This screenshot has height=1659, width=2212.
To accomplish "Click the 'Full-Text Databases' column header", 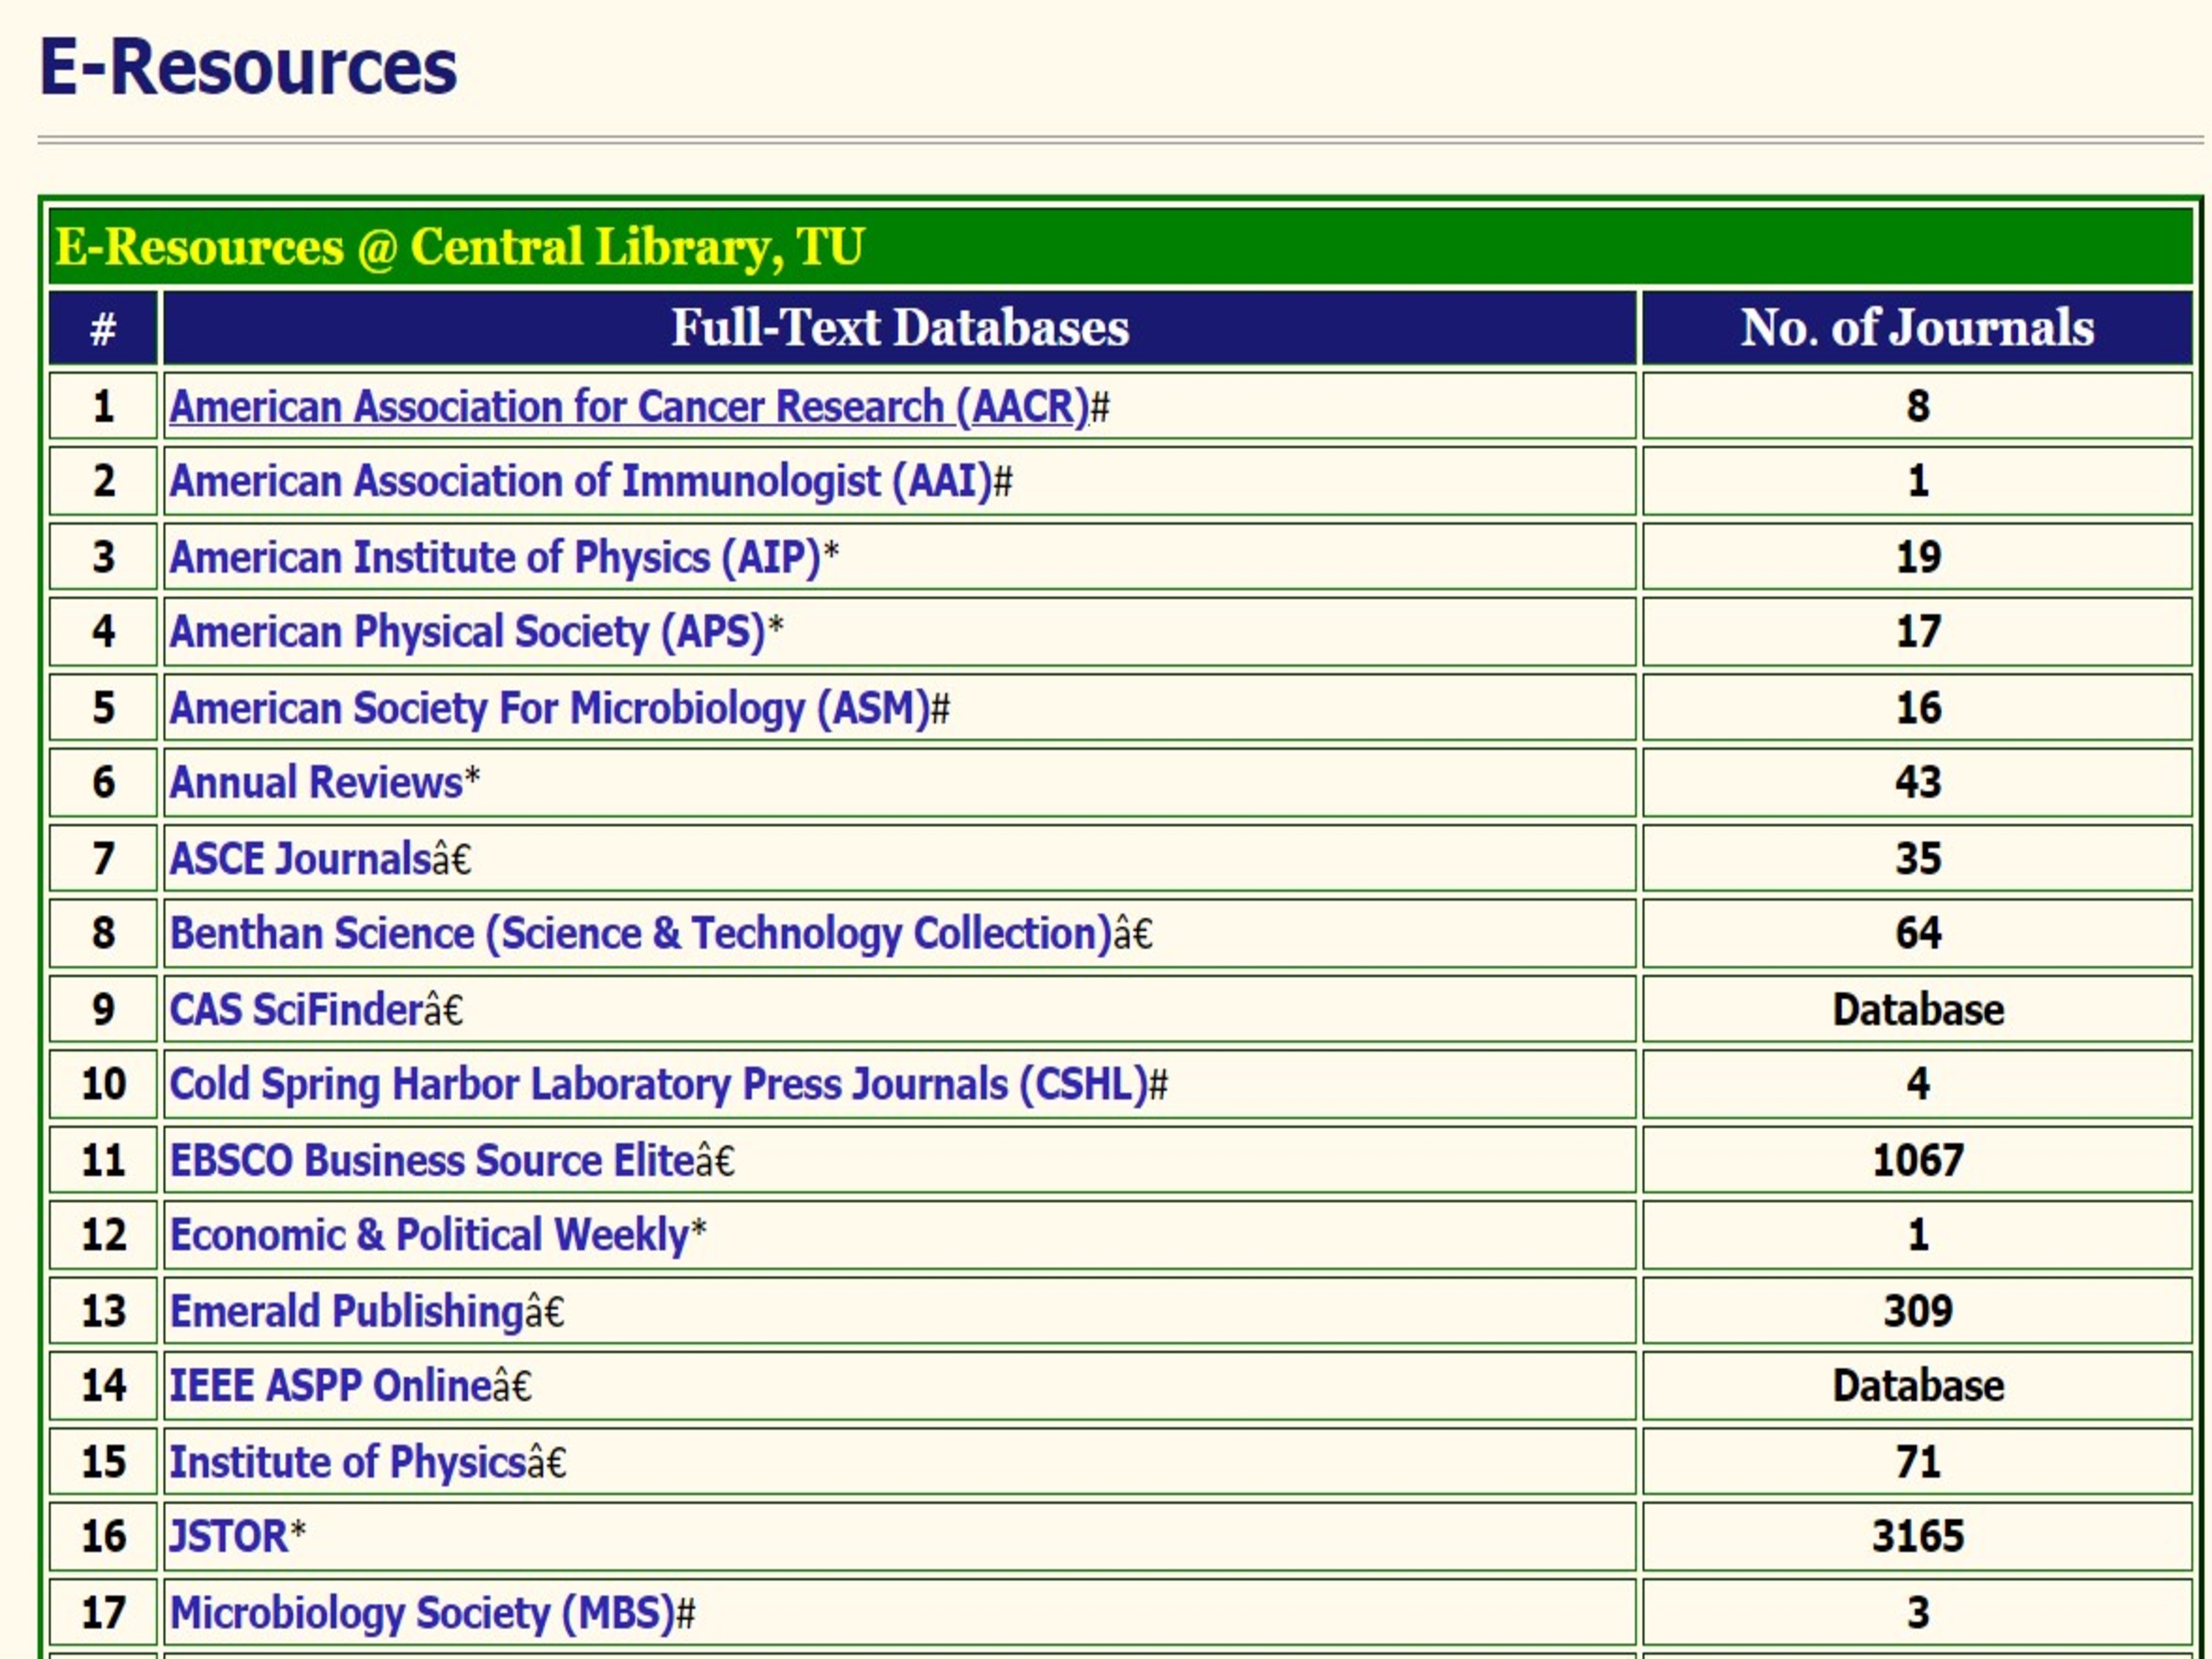I will tap(900, 328).
